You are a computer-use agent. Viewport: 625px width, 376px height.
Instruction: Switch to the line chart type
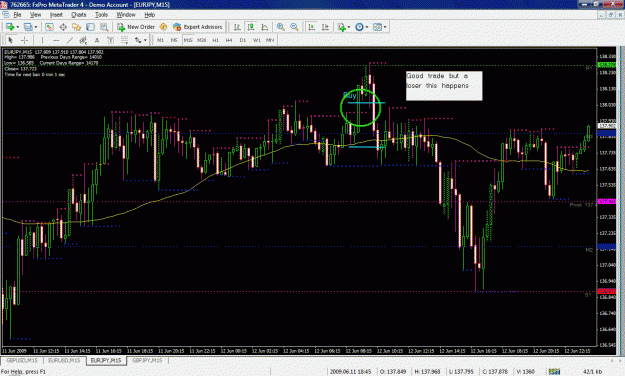[x=265, y=27]
